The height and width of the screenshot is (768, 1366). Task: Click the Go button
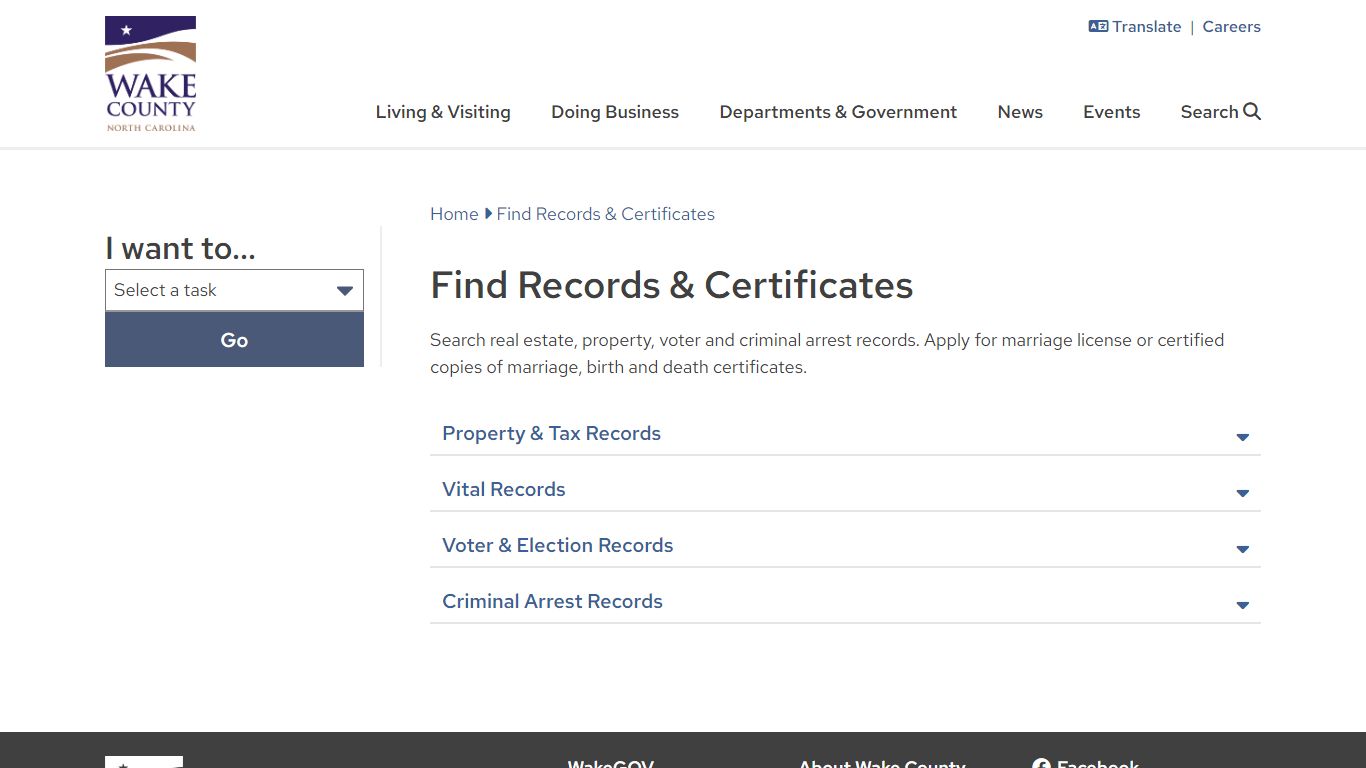(234, 340)
